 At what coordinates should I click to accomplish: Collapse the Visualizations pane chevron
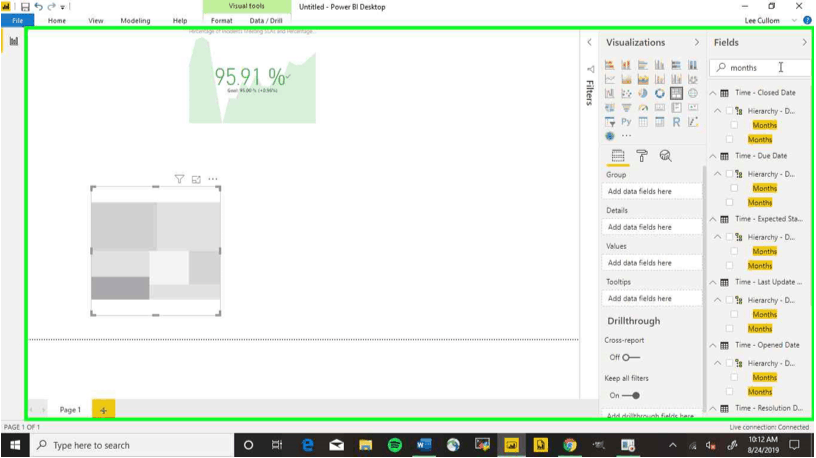click(x=697, y=42)
